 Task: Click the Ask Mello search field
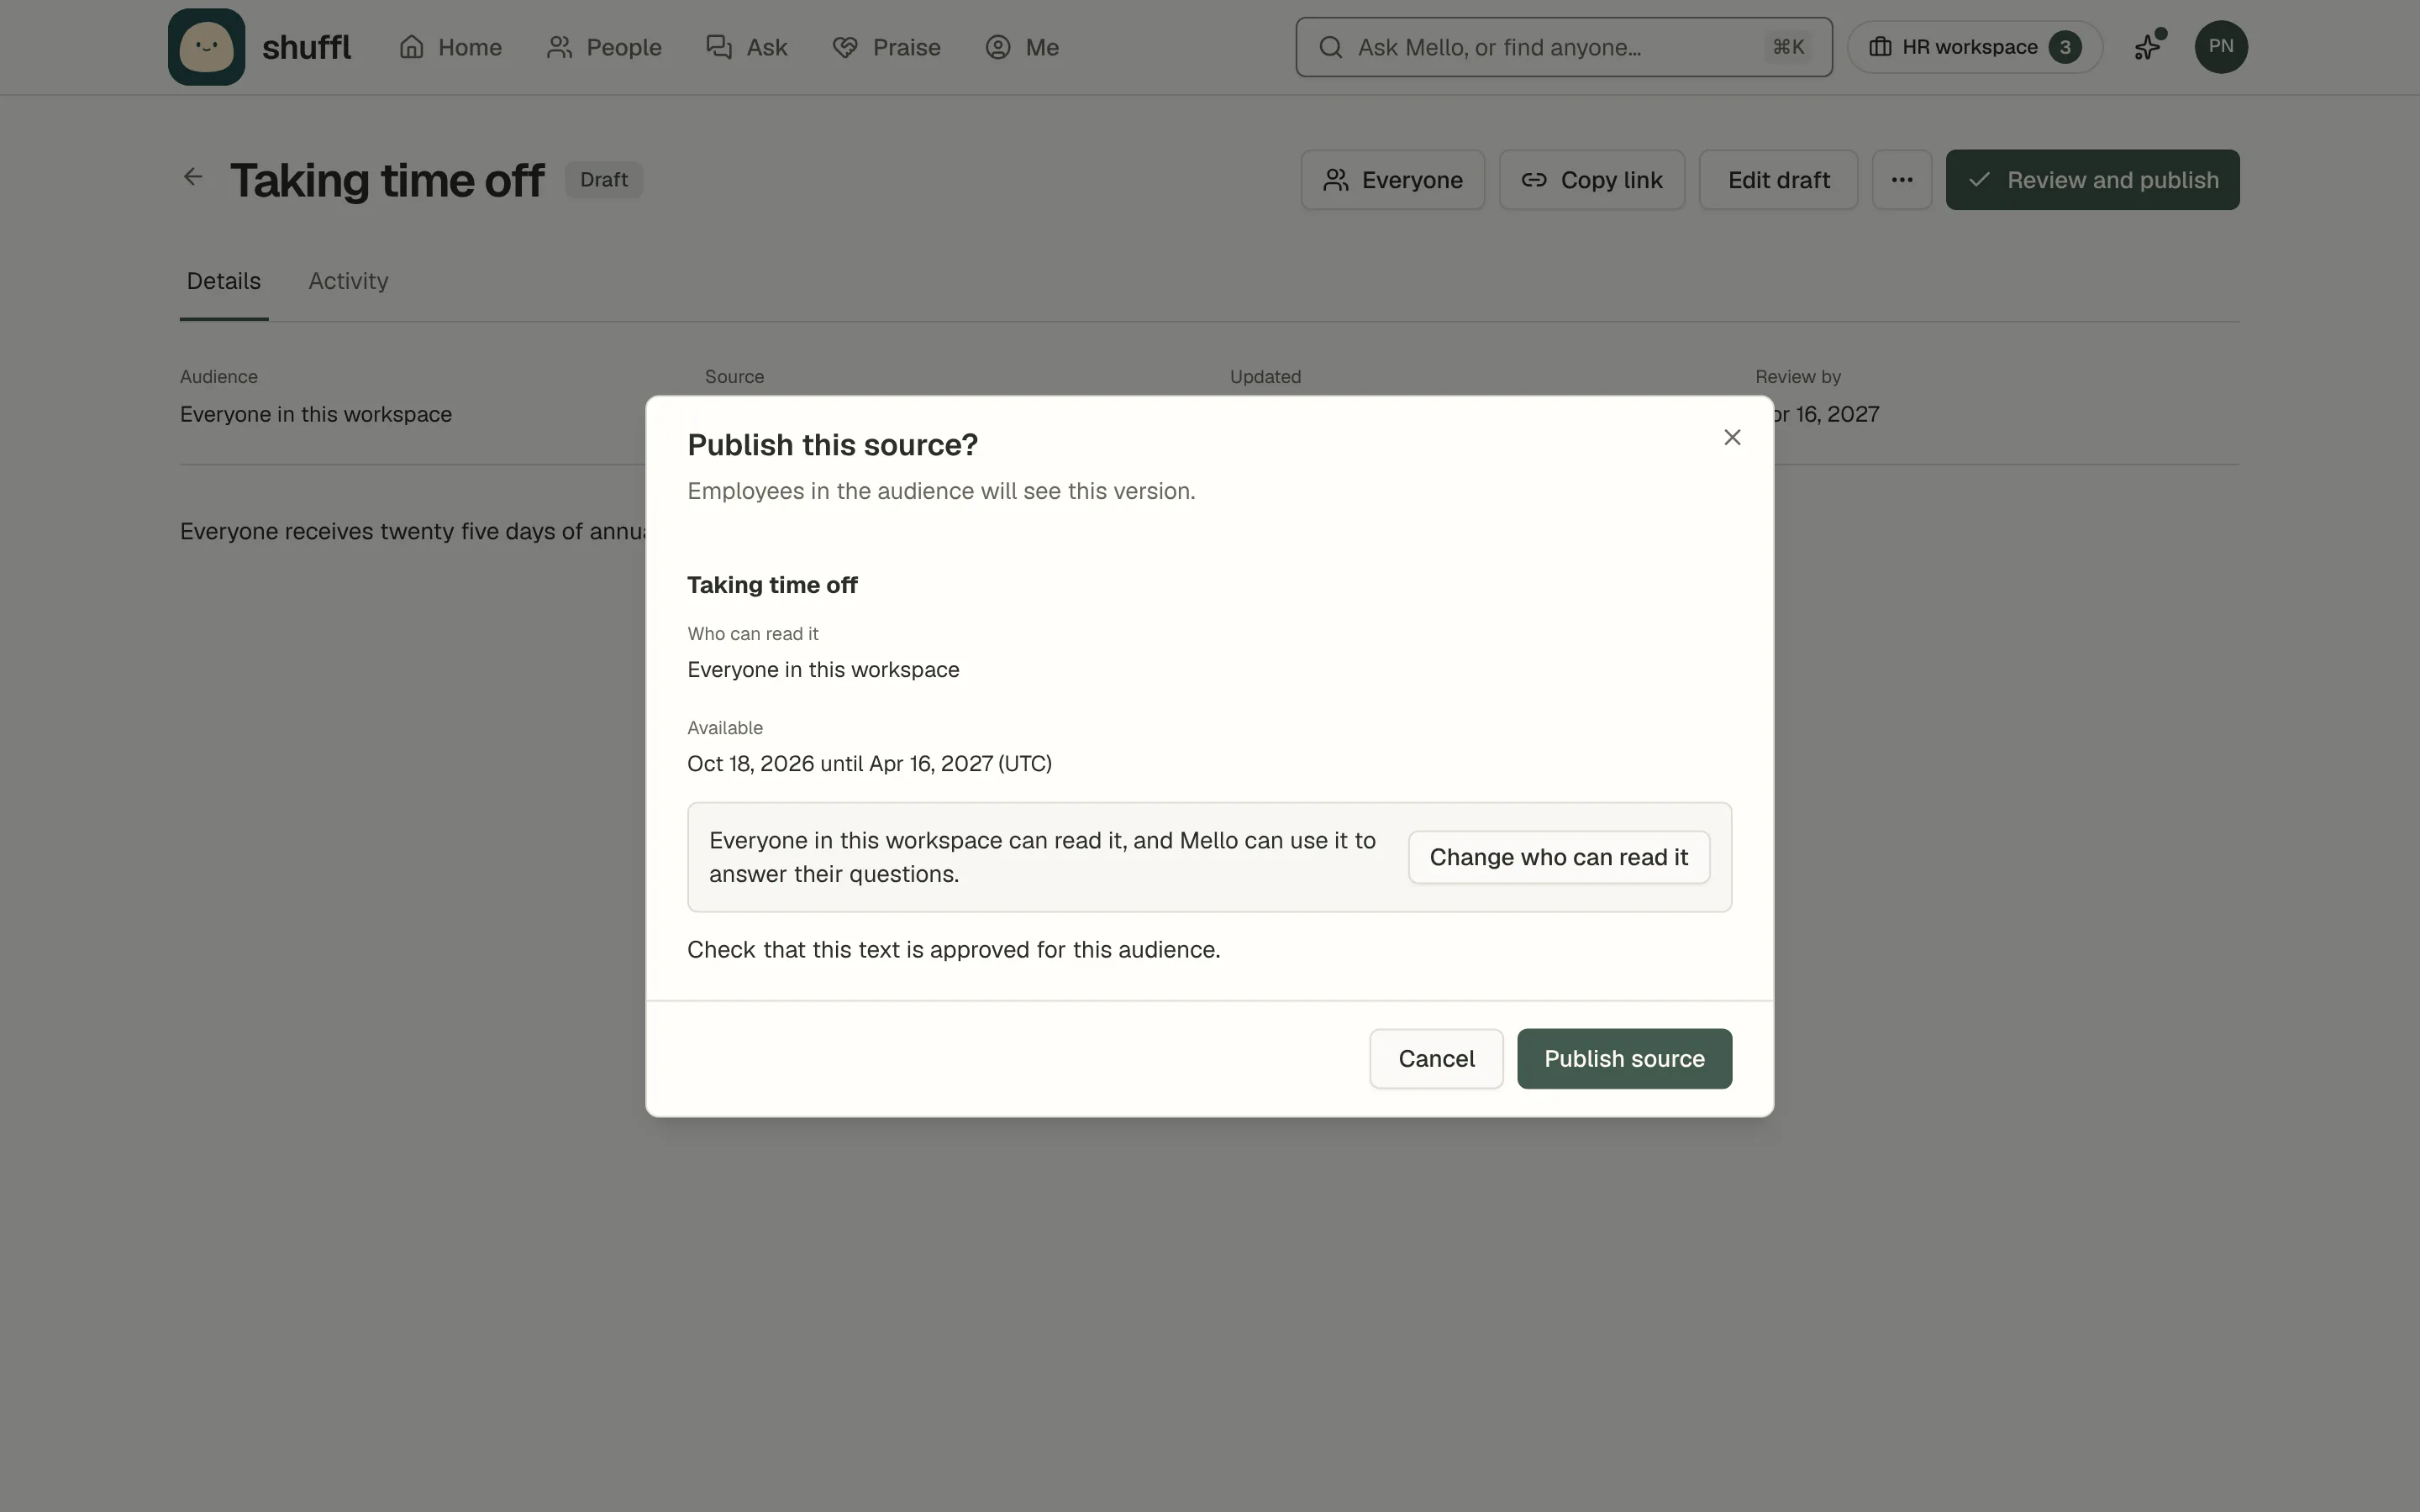(x=1563, y=47)
